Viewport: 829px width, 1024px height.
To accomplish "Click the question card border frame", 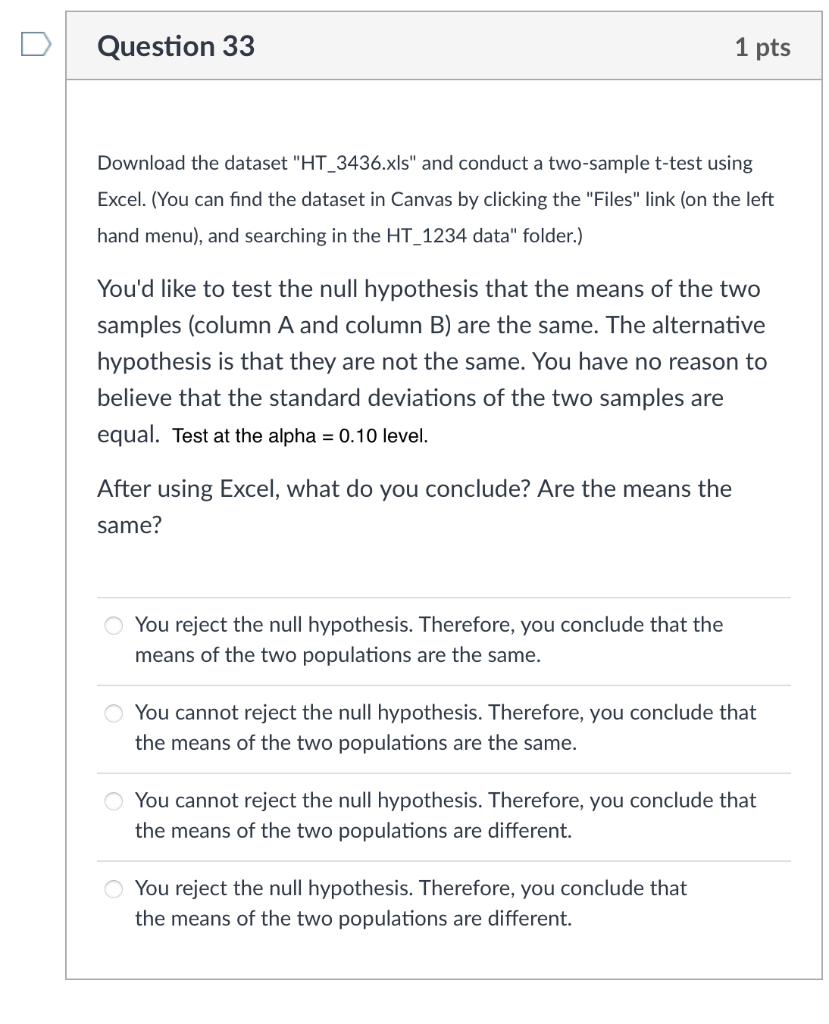I will [x=68, y=500].
